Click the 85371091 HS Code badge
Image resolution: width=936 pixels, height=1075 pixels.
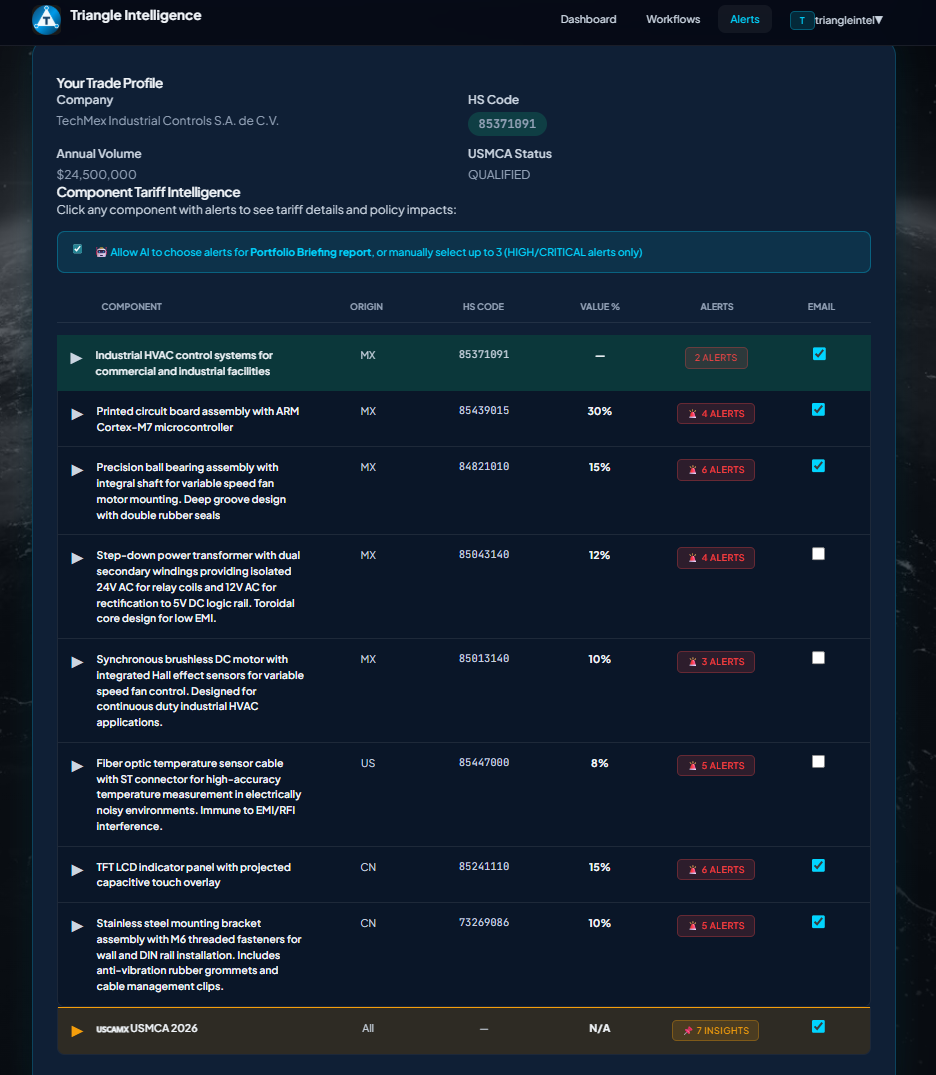click(x=507, y=124)
